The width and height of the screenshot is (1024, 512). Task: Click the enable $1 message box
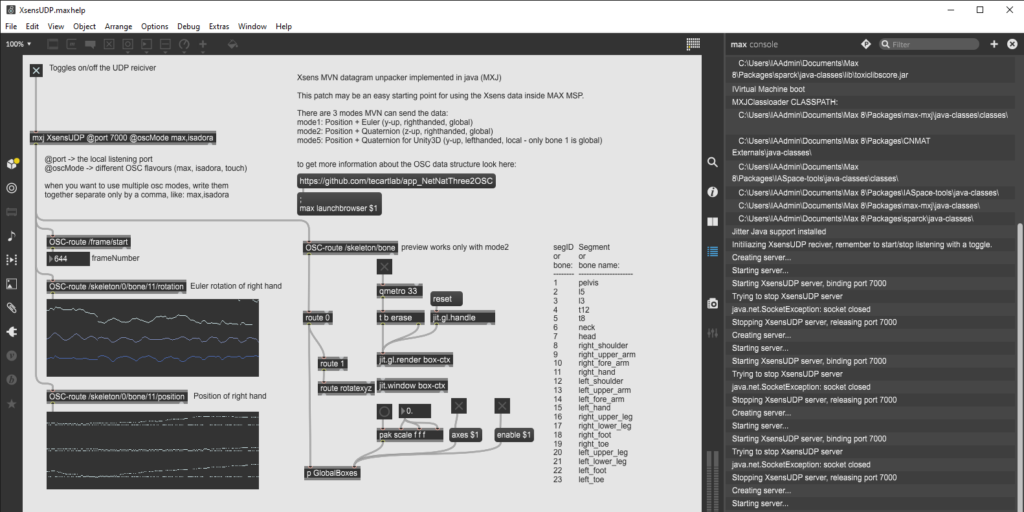(515, 435)
